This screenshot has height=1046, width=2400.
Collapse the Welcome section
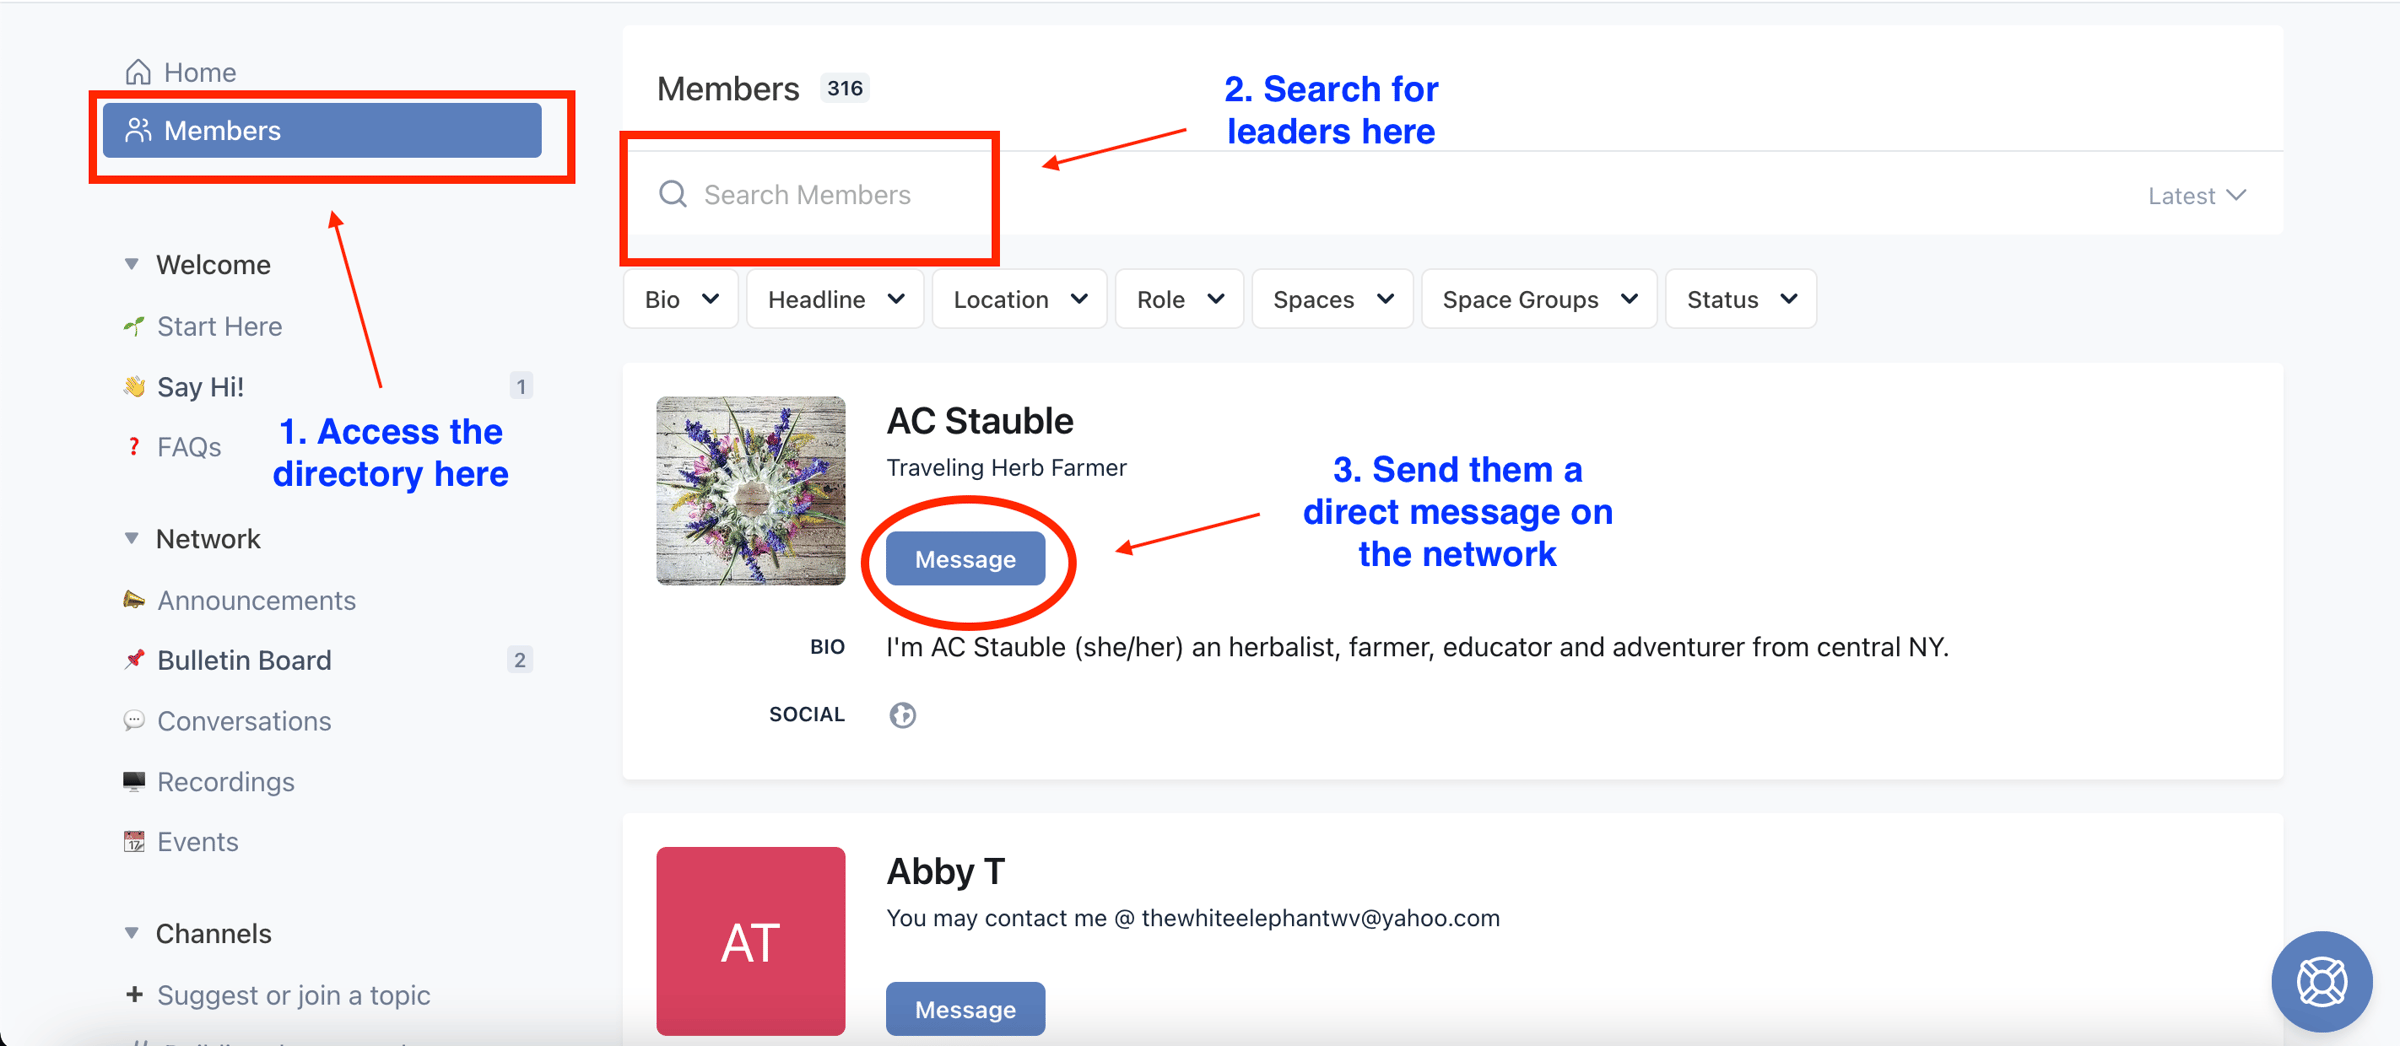[x=131, y=264]
